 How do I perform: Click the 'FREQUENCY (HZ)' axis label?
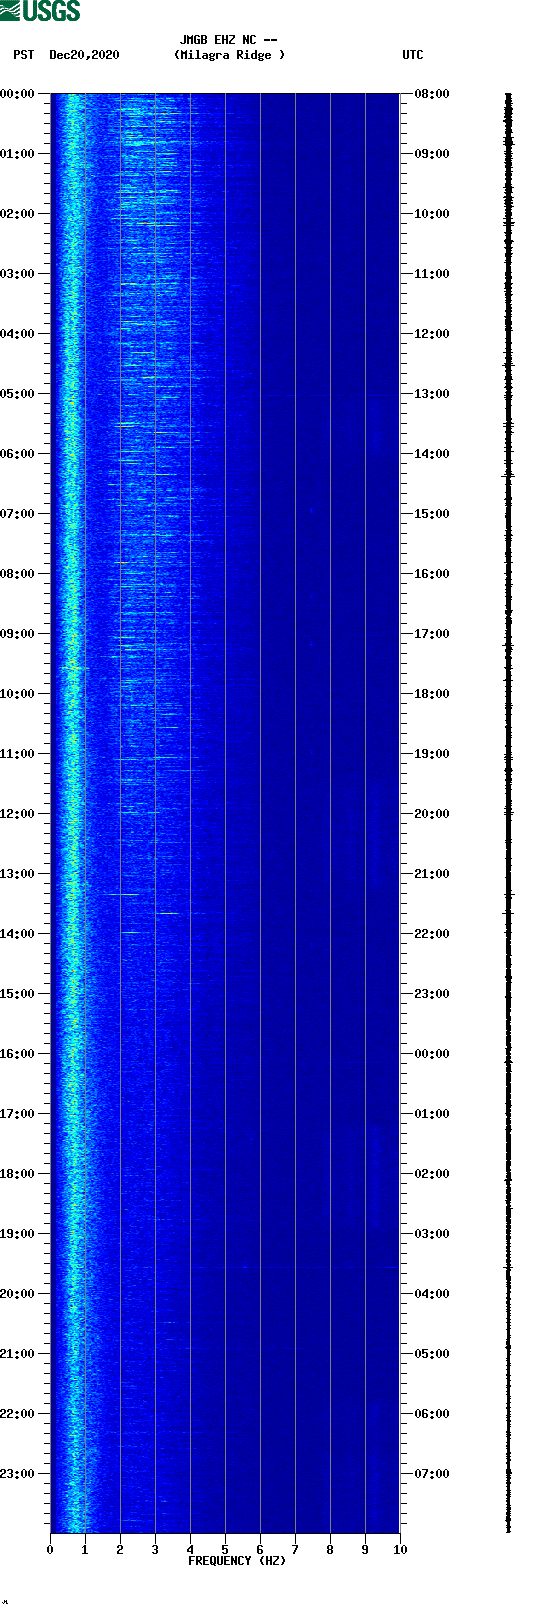click(x=237, y=1561)
